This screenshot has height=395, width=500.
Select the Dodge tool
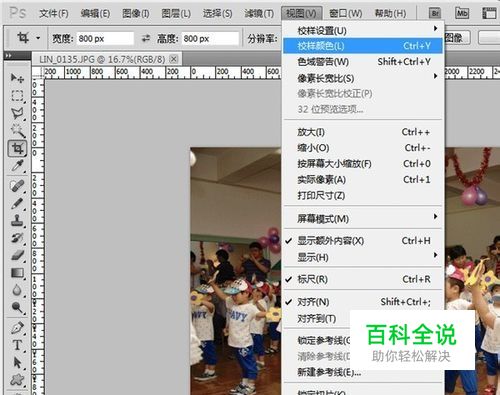pyautogui.click(x=17, y=307)
